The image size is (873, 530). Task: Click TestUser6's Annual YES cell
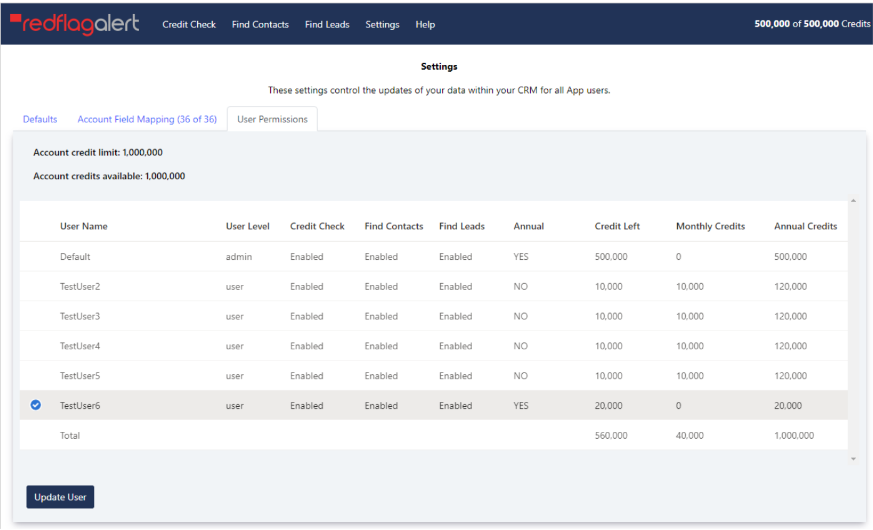(521, 405)
